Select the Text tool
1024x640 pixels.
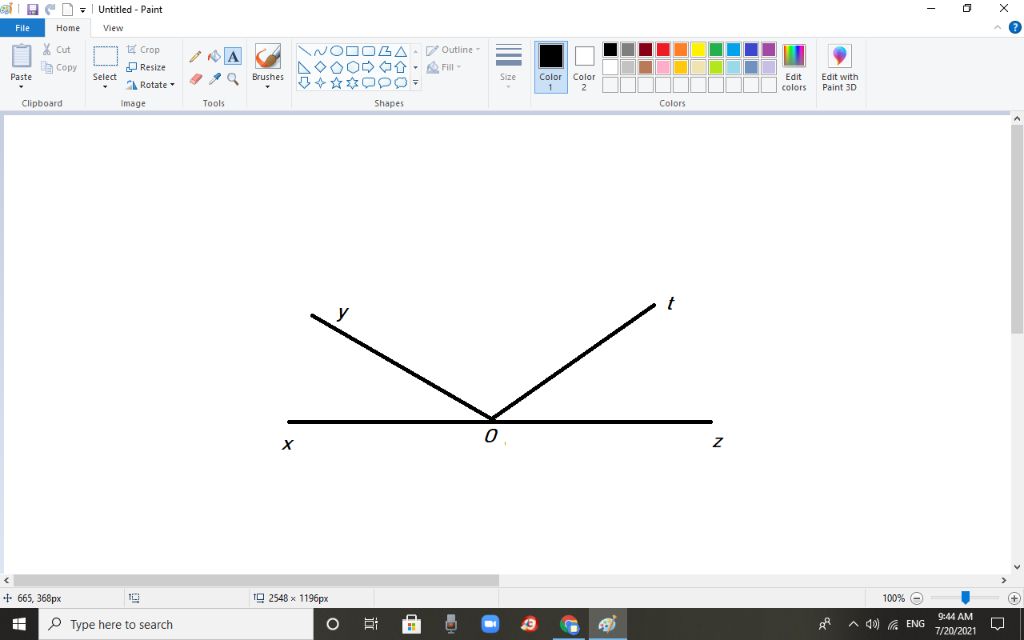(x=233, y=57)
